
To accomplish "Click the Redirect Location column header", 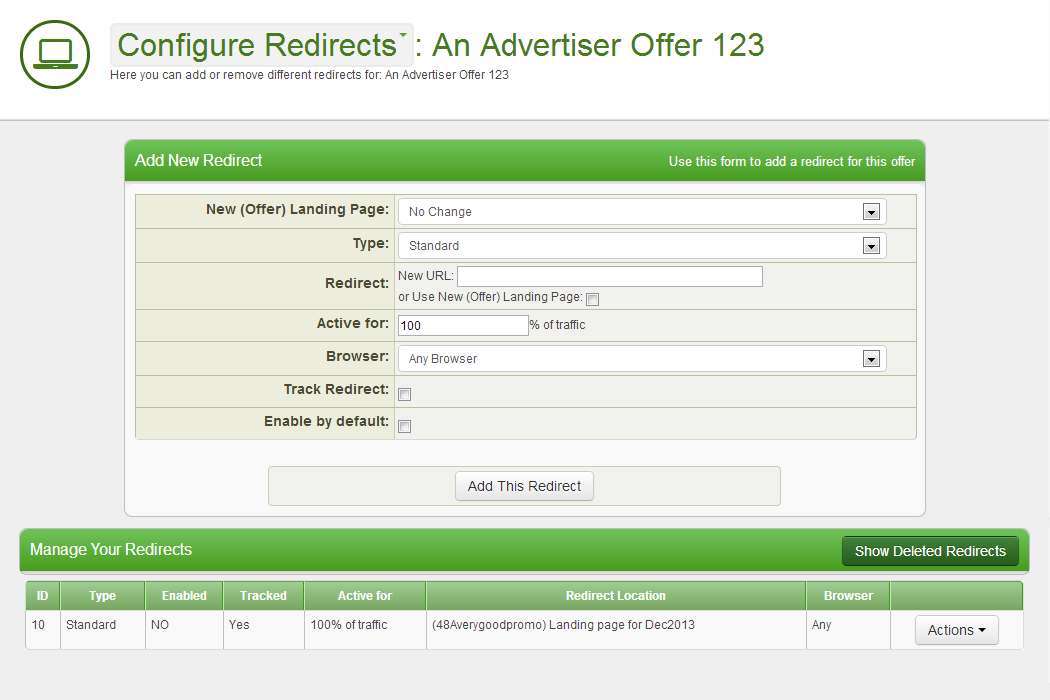I will click(615, 596).
